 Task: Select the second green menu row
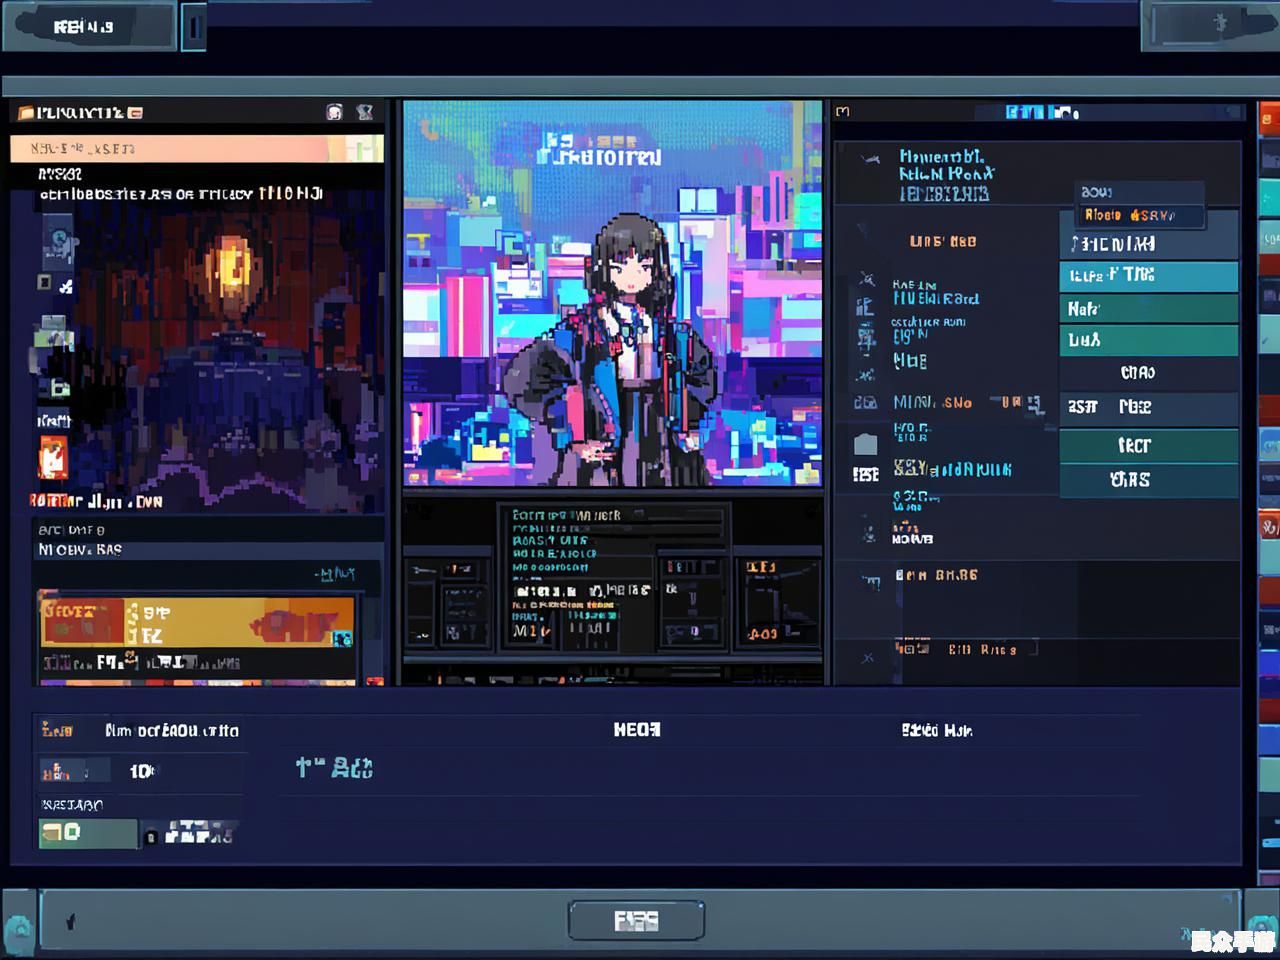tap(1149, 340)
